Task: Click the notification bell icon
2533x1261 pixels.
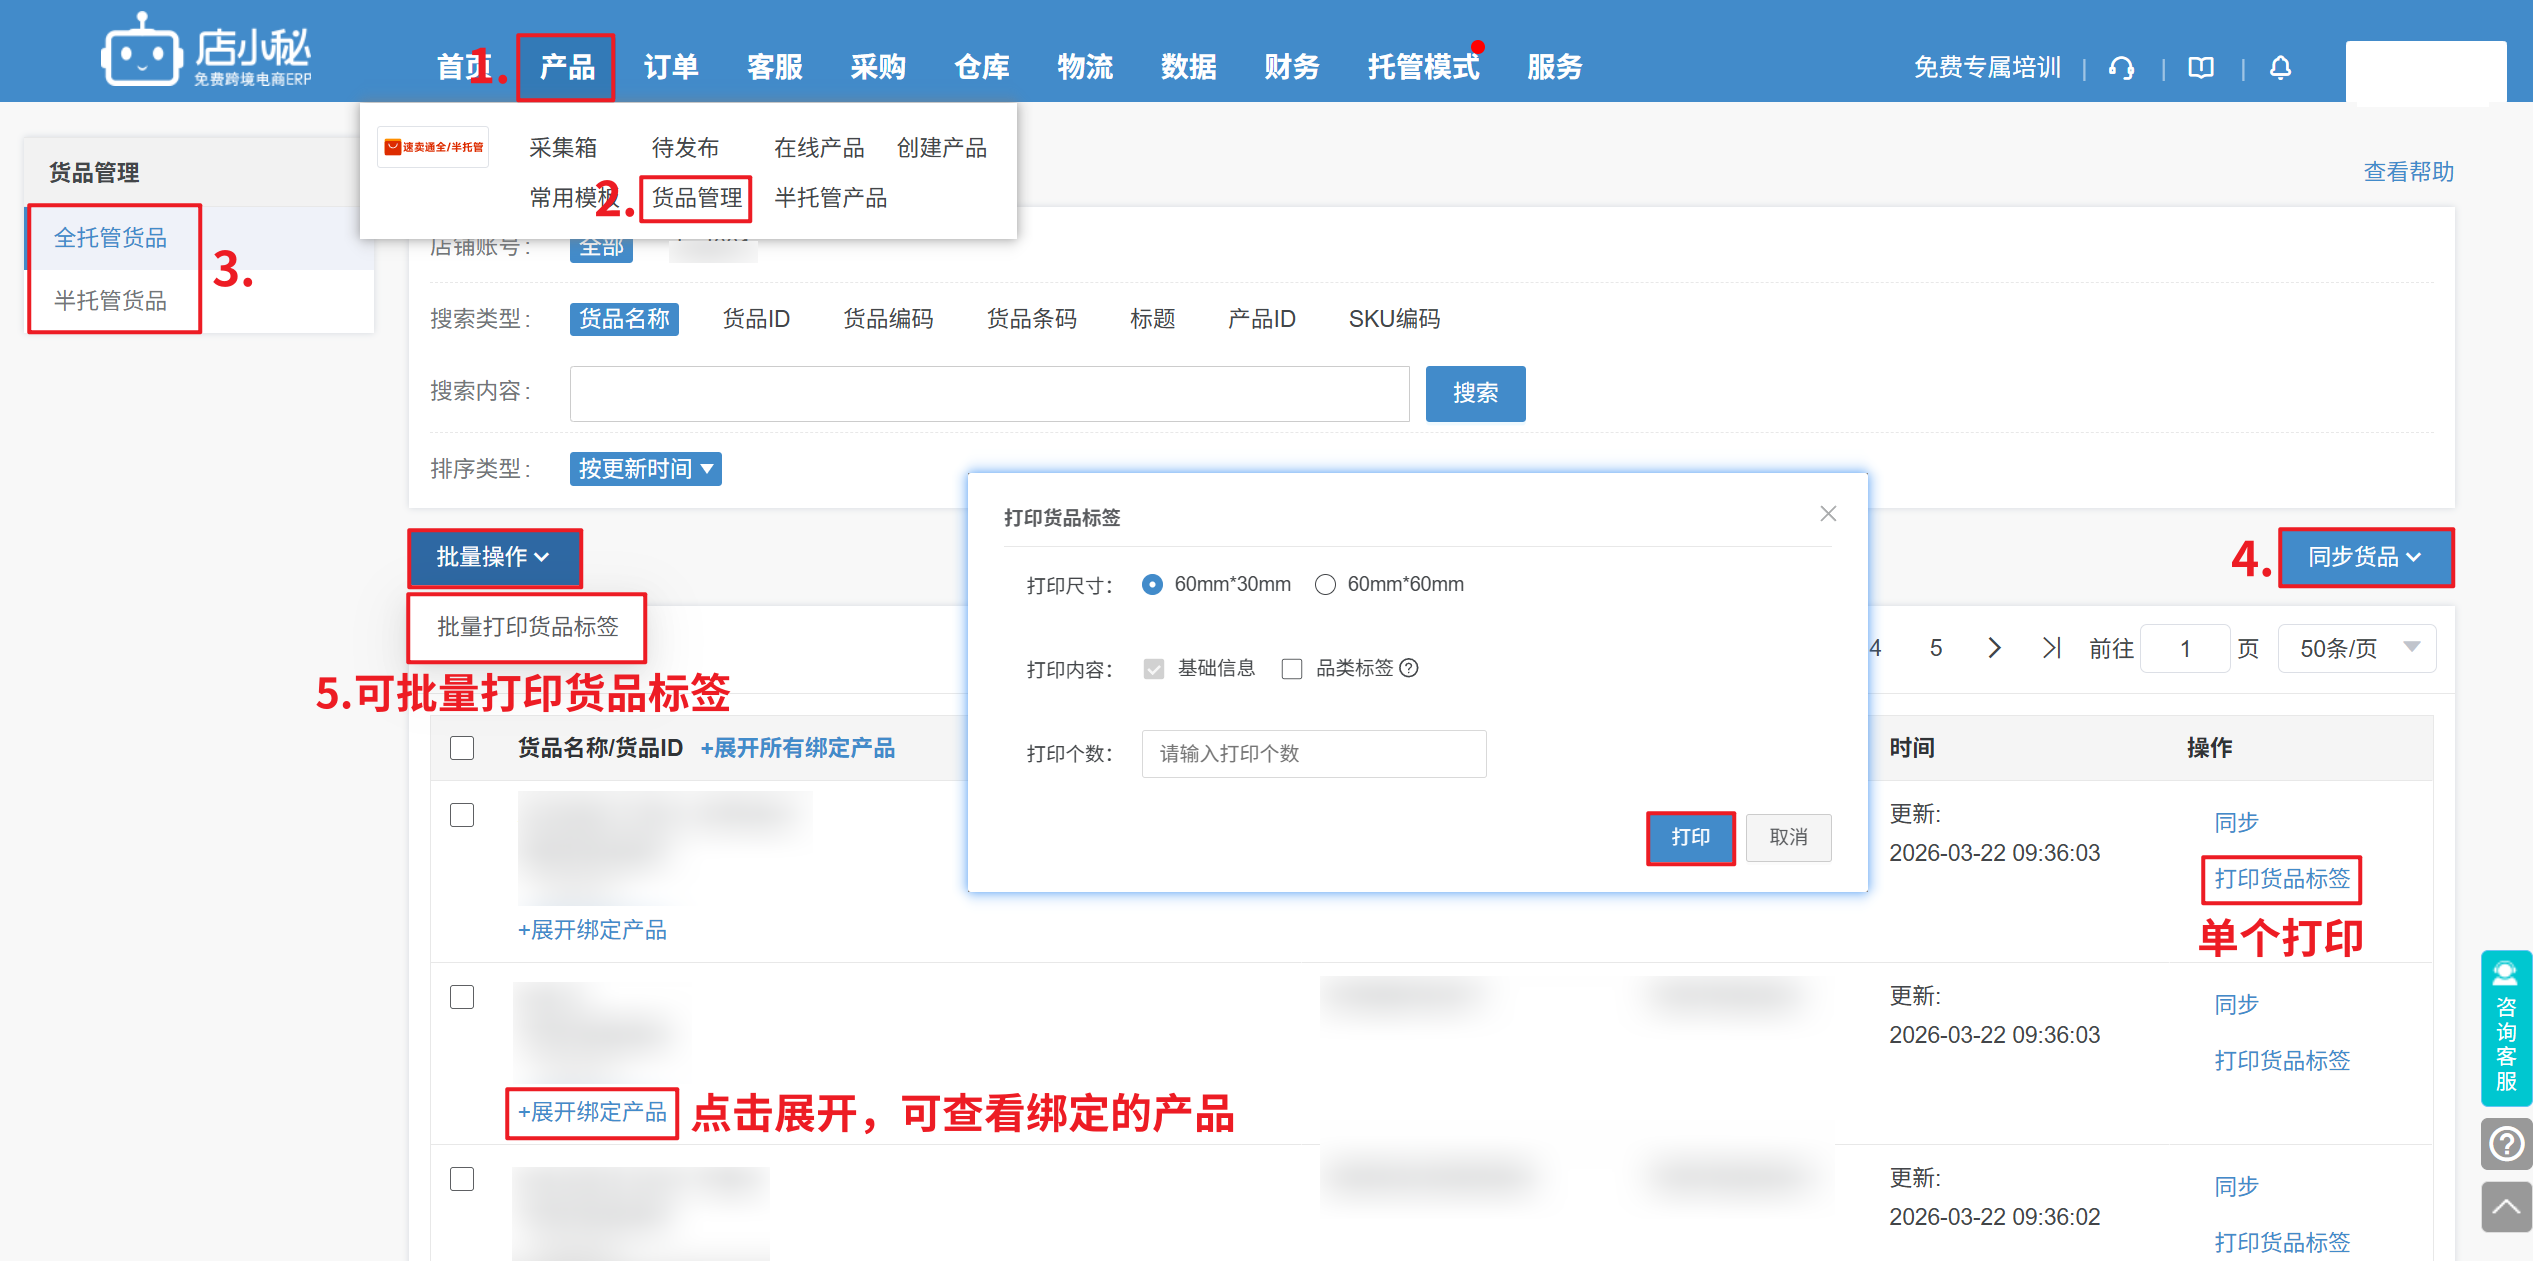Action: point(2280,68)
